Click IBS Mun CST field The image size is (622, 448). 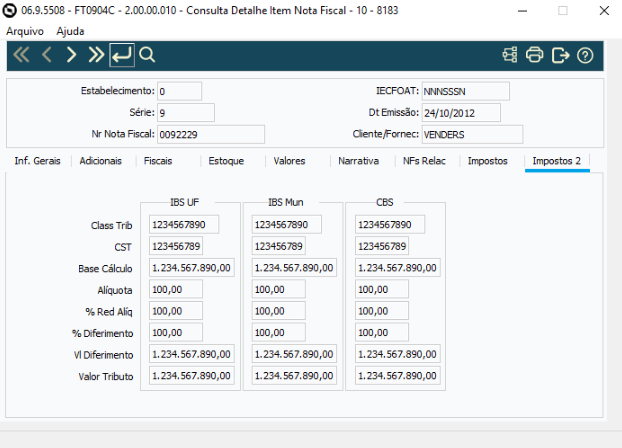tap(278, 246)
